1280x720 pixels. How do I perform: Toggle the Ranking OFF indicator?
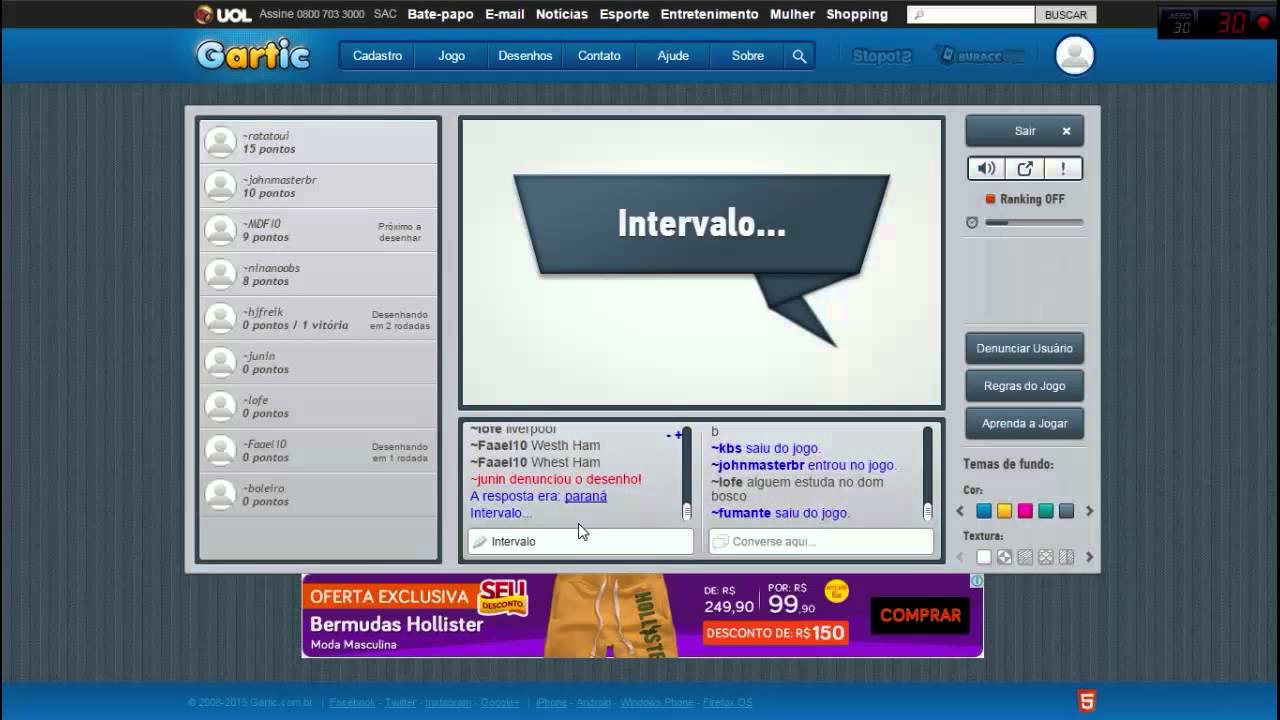(x=1025, y=199)
